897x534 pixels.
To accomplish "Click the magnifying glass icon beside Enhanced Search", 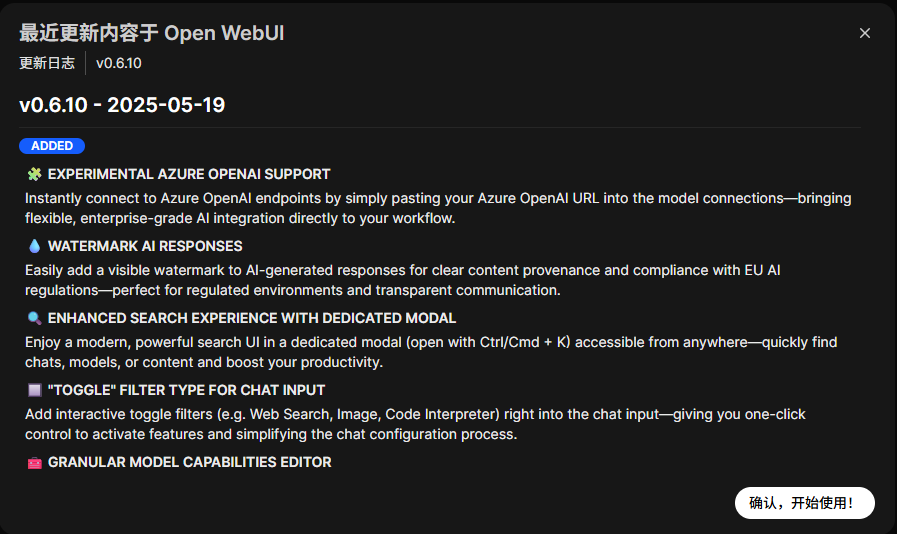I will pyautogui.click(x=34, y=318).
